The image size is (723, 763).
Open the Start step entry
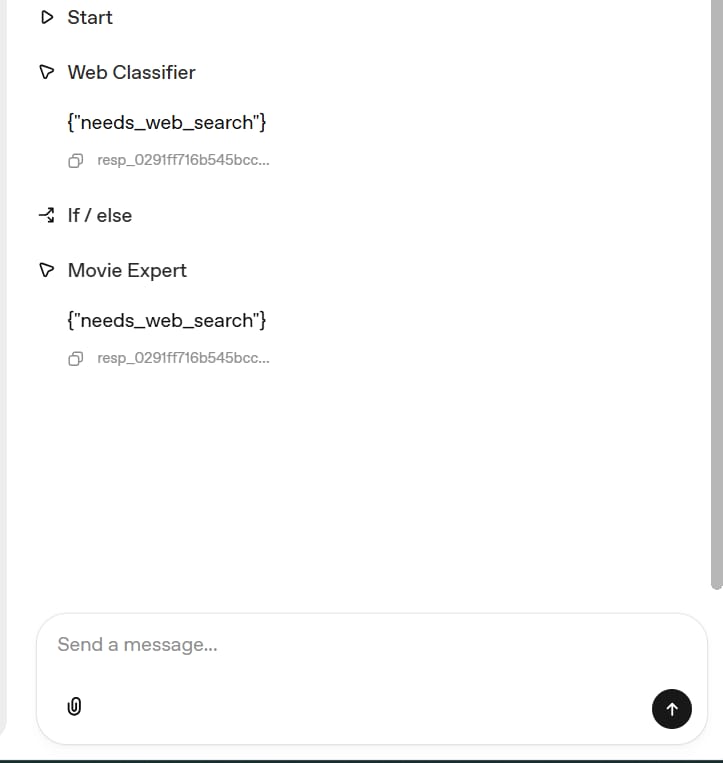[x=90, y=18]
